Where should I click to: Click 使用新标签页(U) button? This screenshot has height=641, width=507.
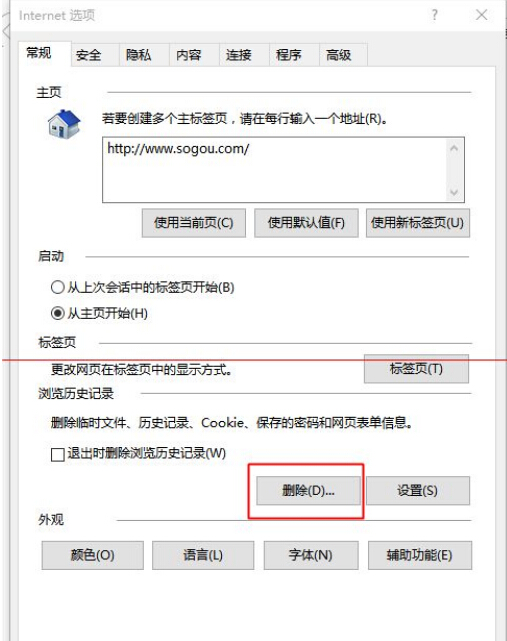point(417,223)
